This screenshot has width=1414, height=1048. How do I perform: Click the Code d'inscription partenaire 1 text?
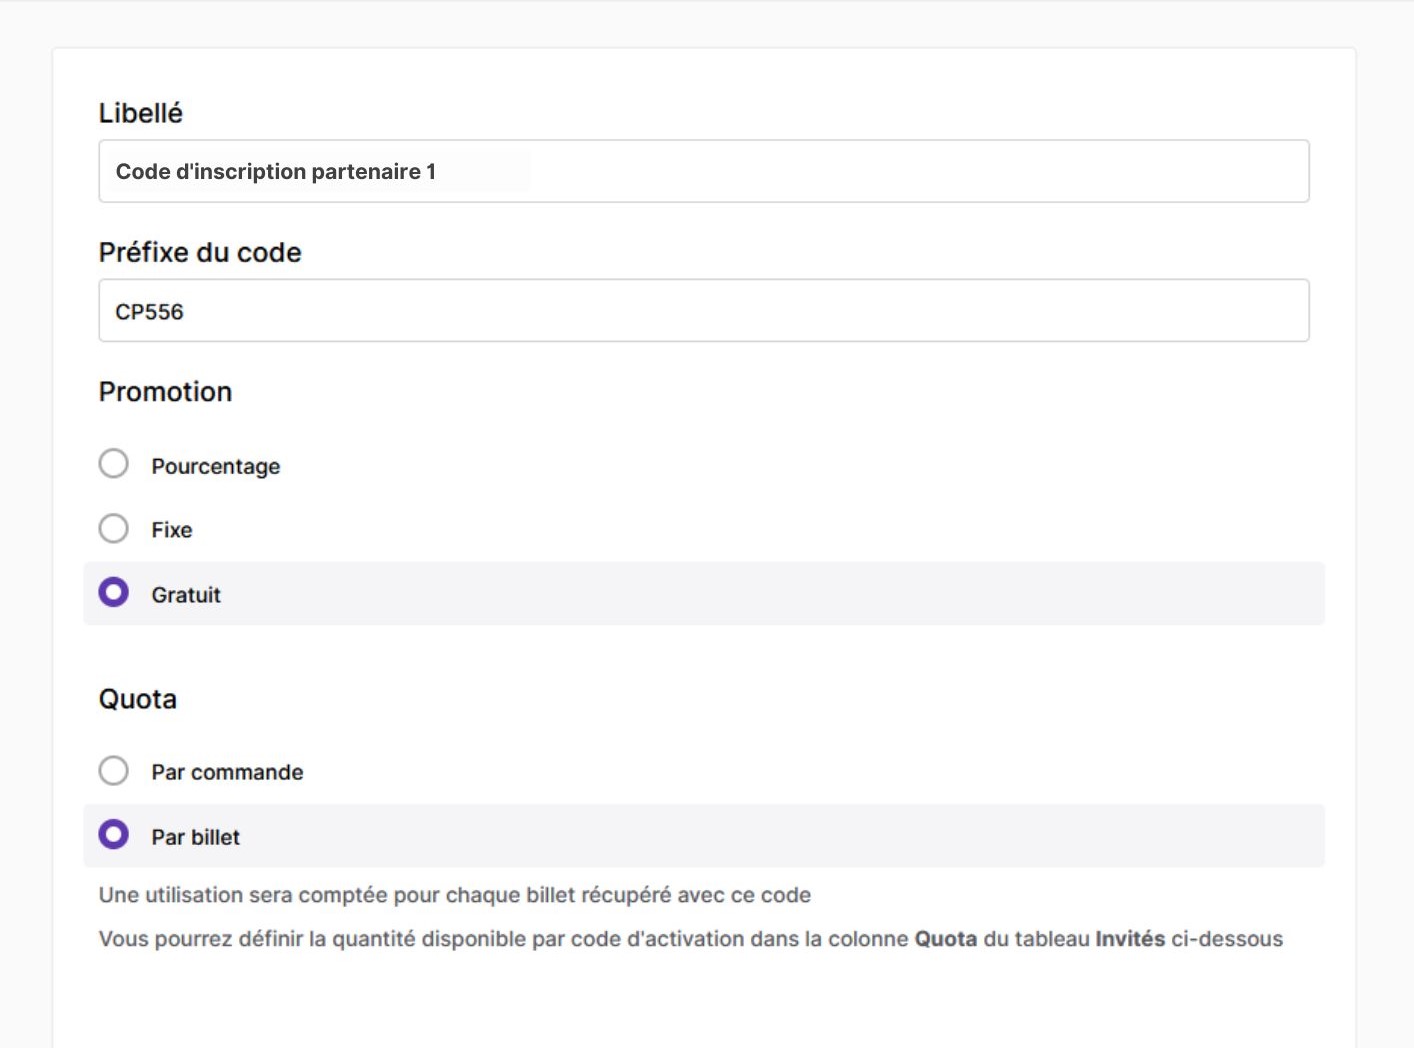[277, 171]
